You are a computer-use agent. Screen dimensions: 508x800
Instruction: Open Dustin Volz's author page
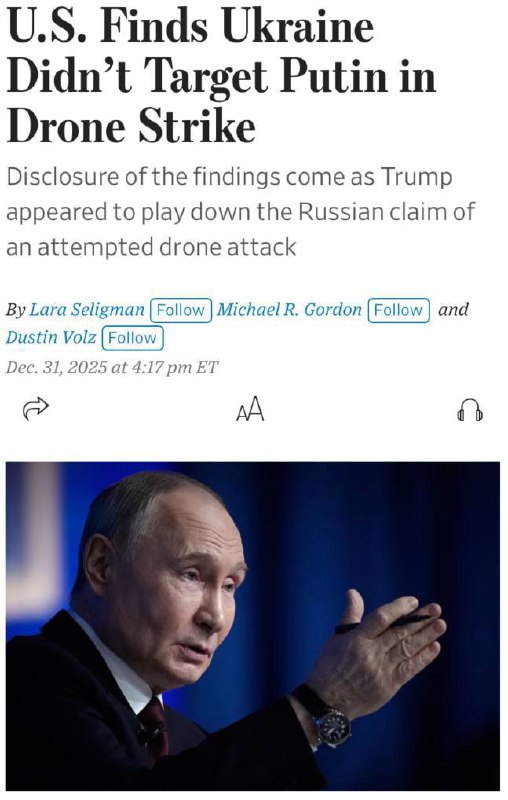coord(51,337)
